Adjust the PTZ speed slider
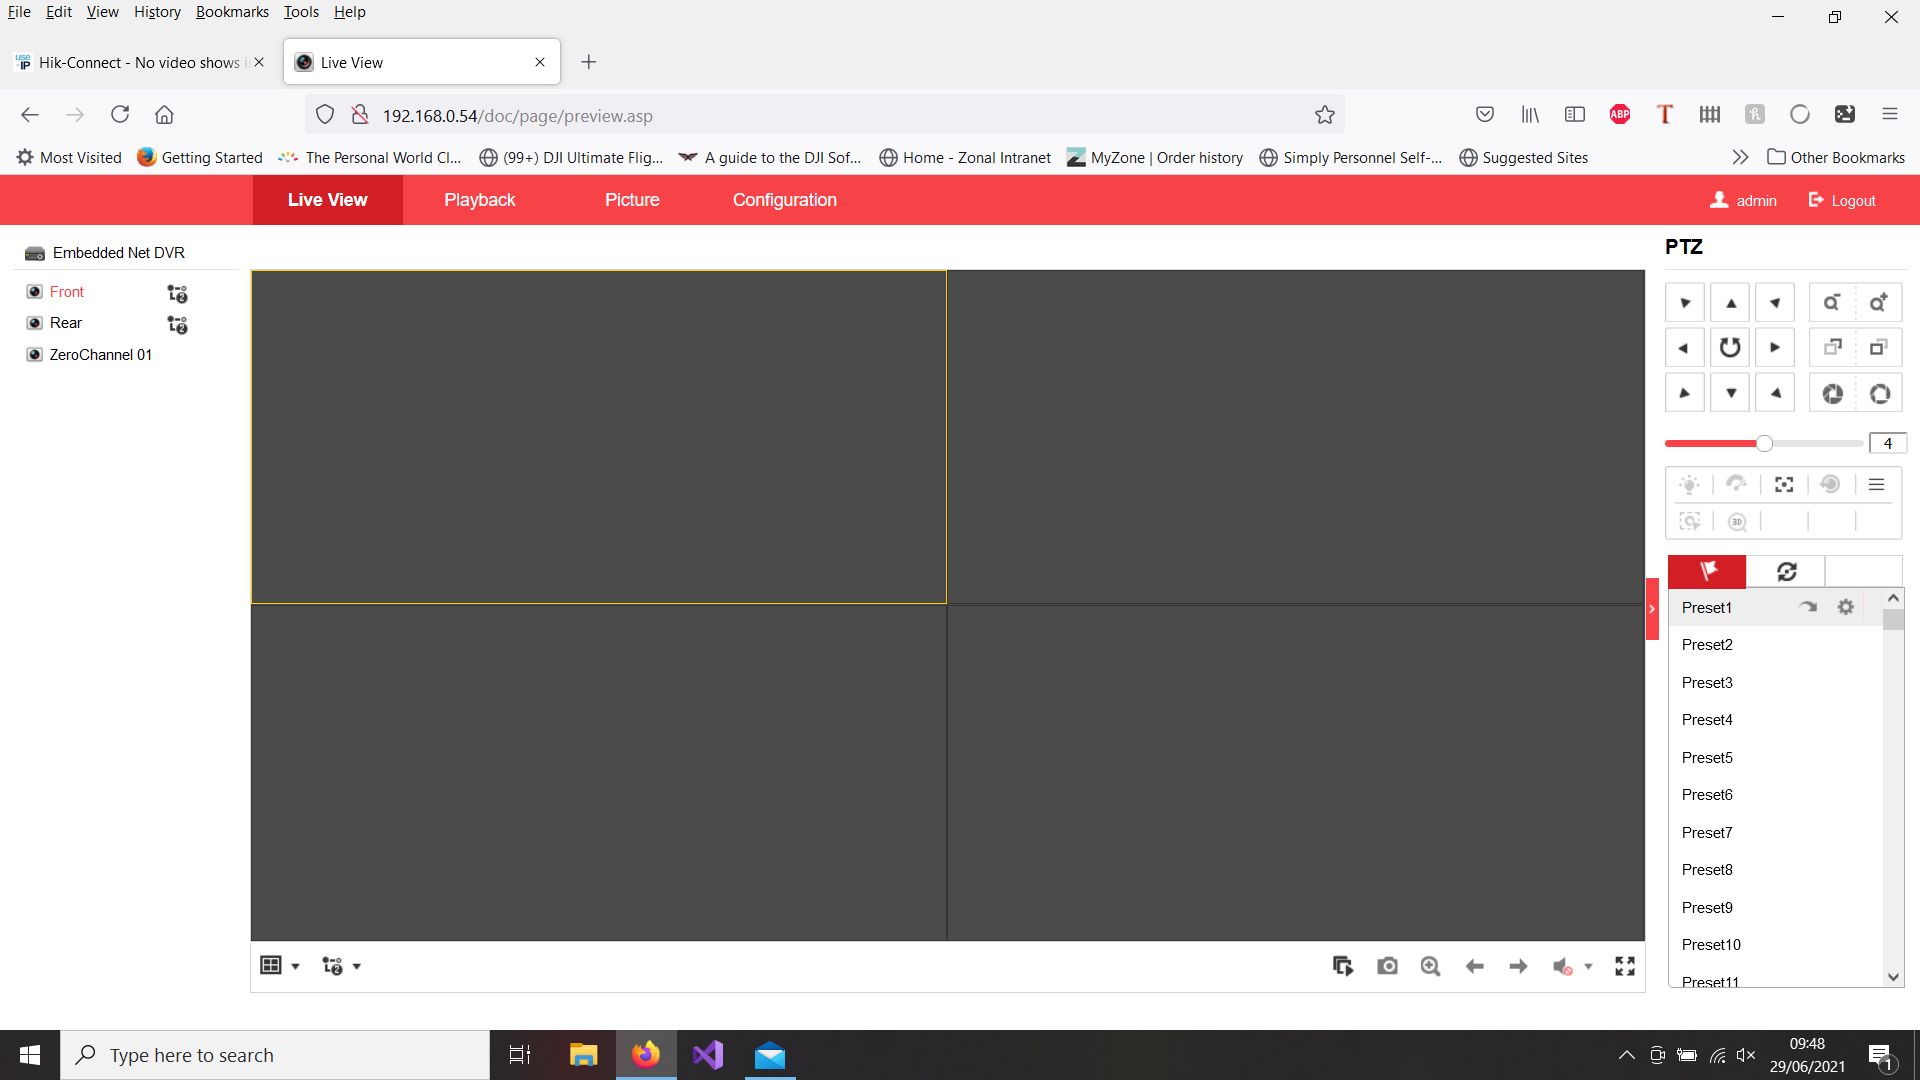Viewport: 1920px width, 1080px height. click(x=1764, y=443)
